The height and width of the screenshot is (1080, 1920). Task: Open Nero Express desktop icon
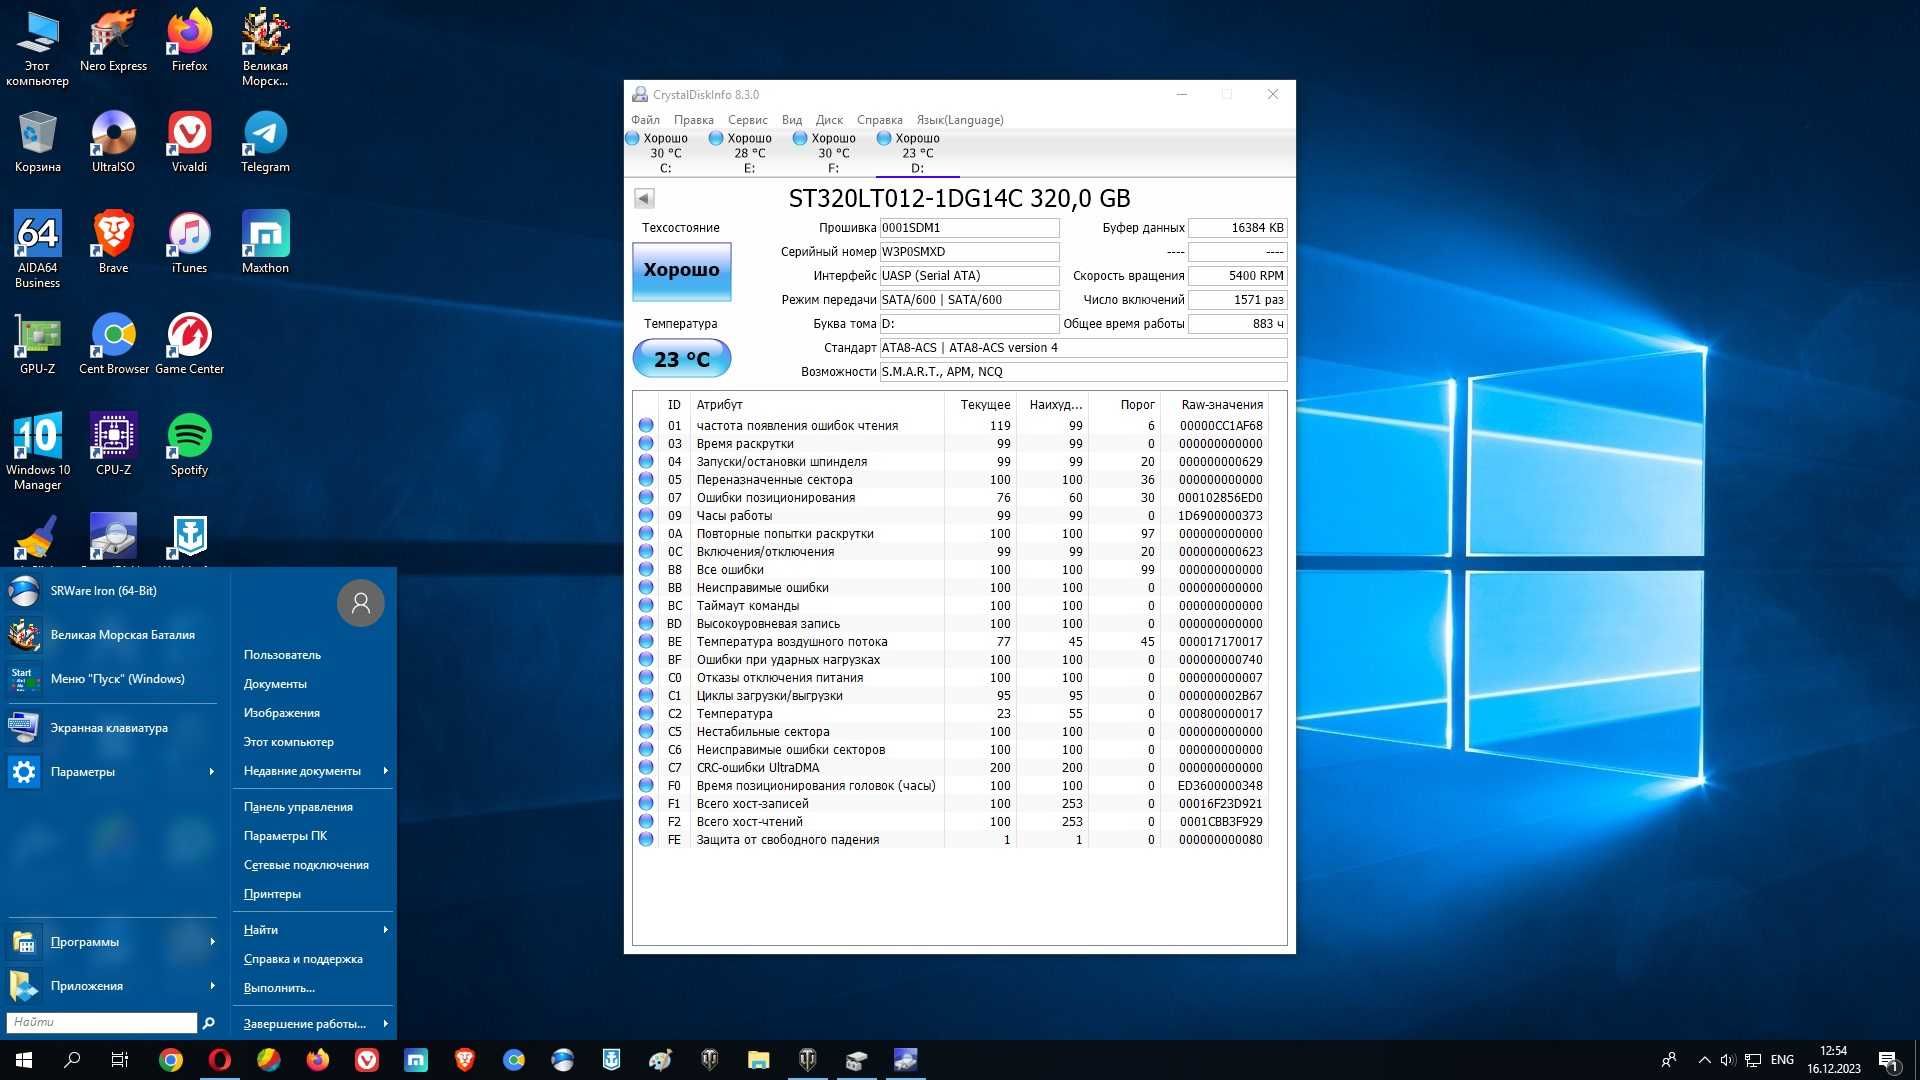(x=113, y=41)
